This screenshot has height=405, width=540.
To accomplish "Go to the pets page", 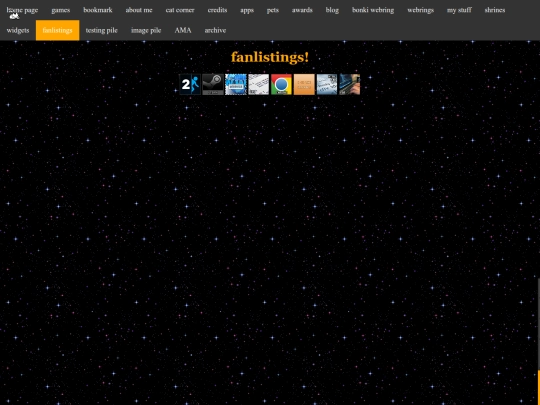I will (x=273, y=10).
